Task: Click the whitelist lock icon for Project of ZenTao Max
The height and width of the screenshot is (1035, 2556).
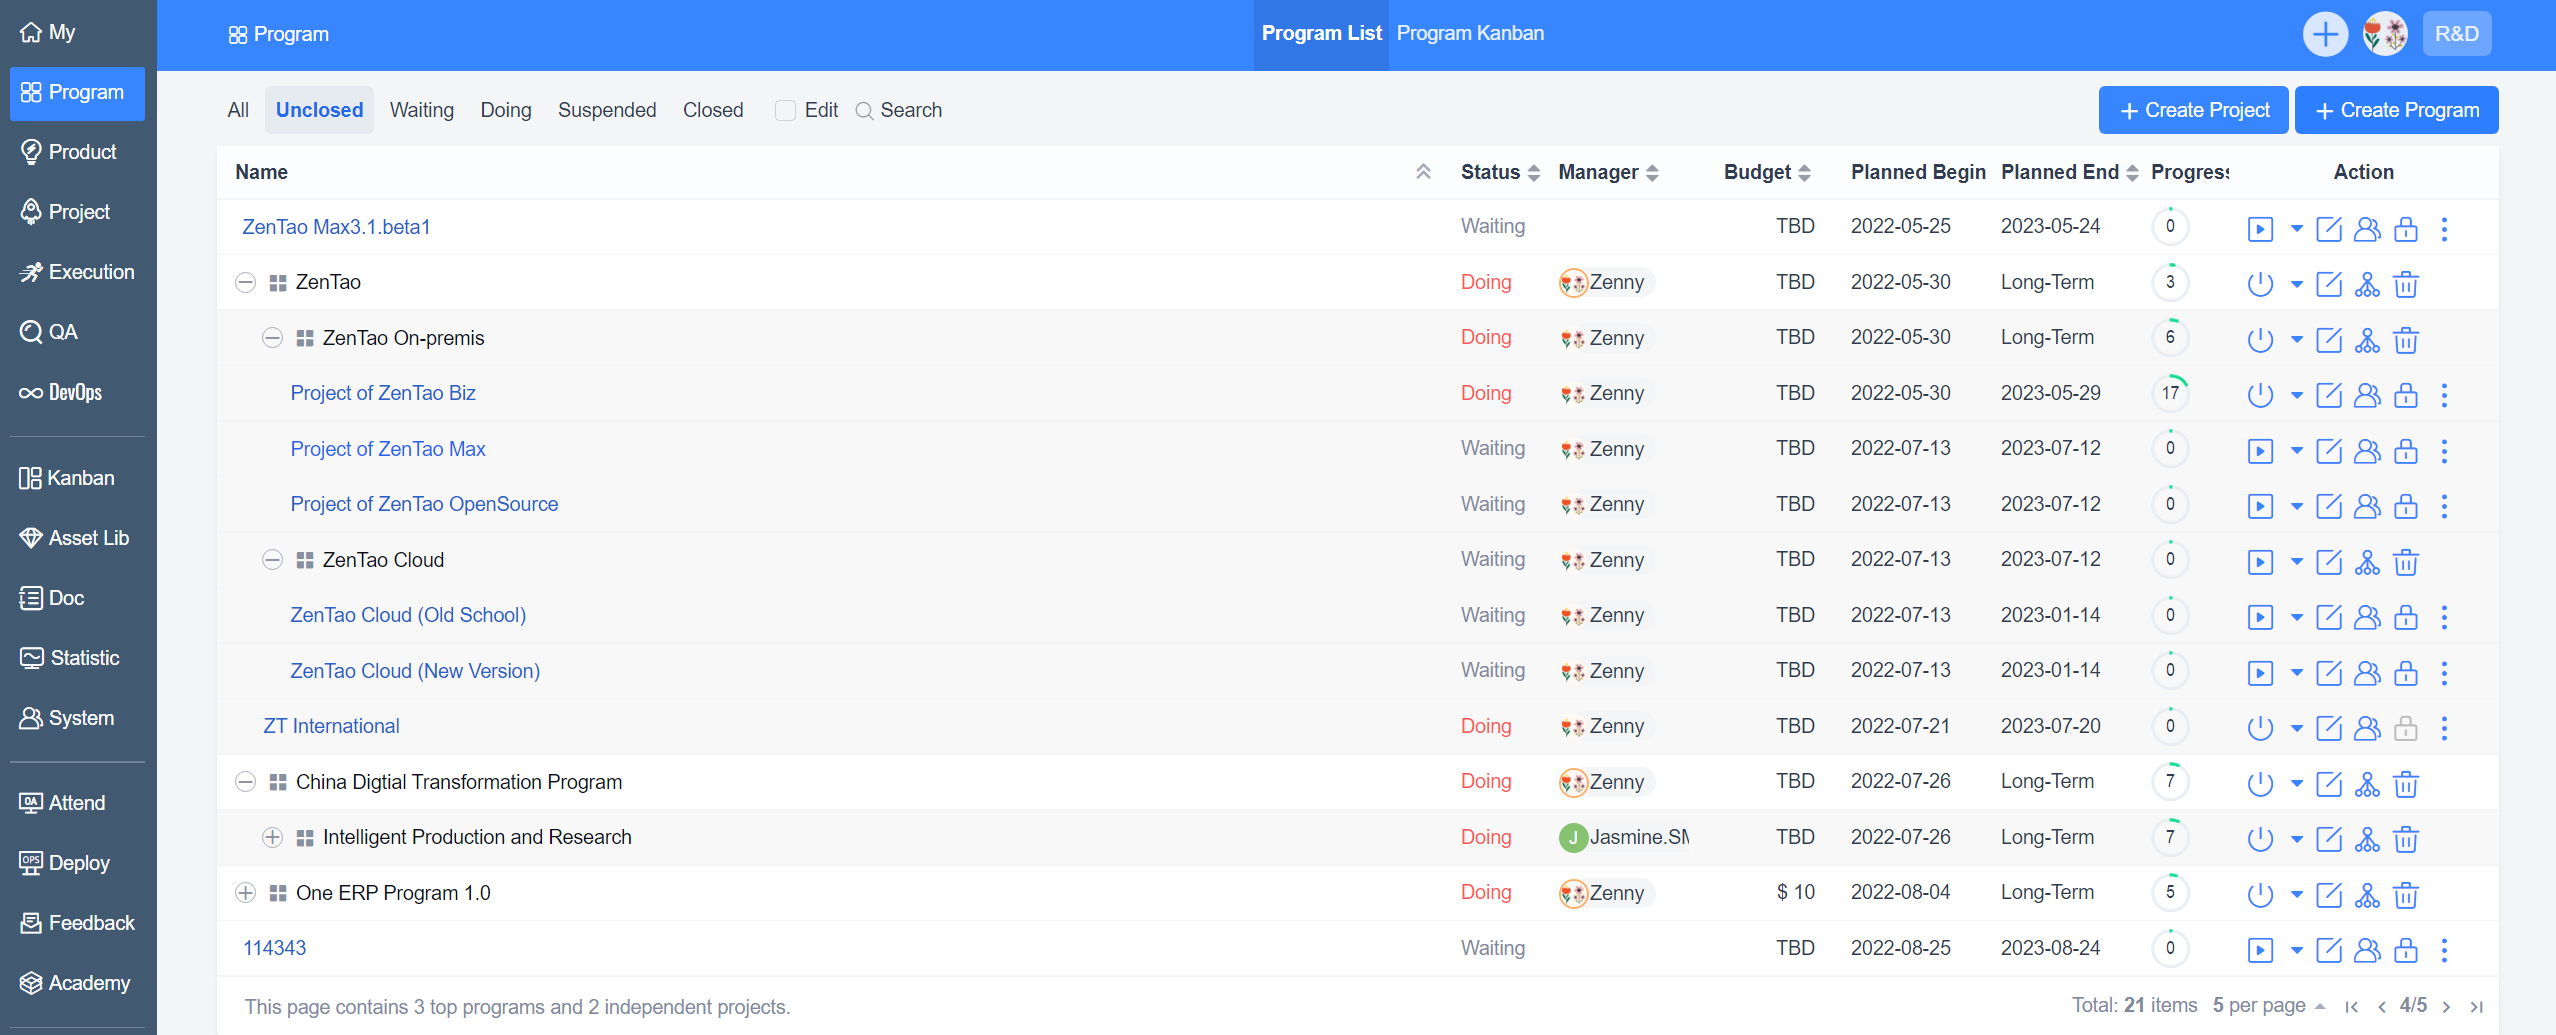Action: 2405,451
